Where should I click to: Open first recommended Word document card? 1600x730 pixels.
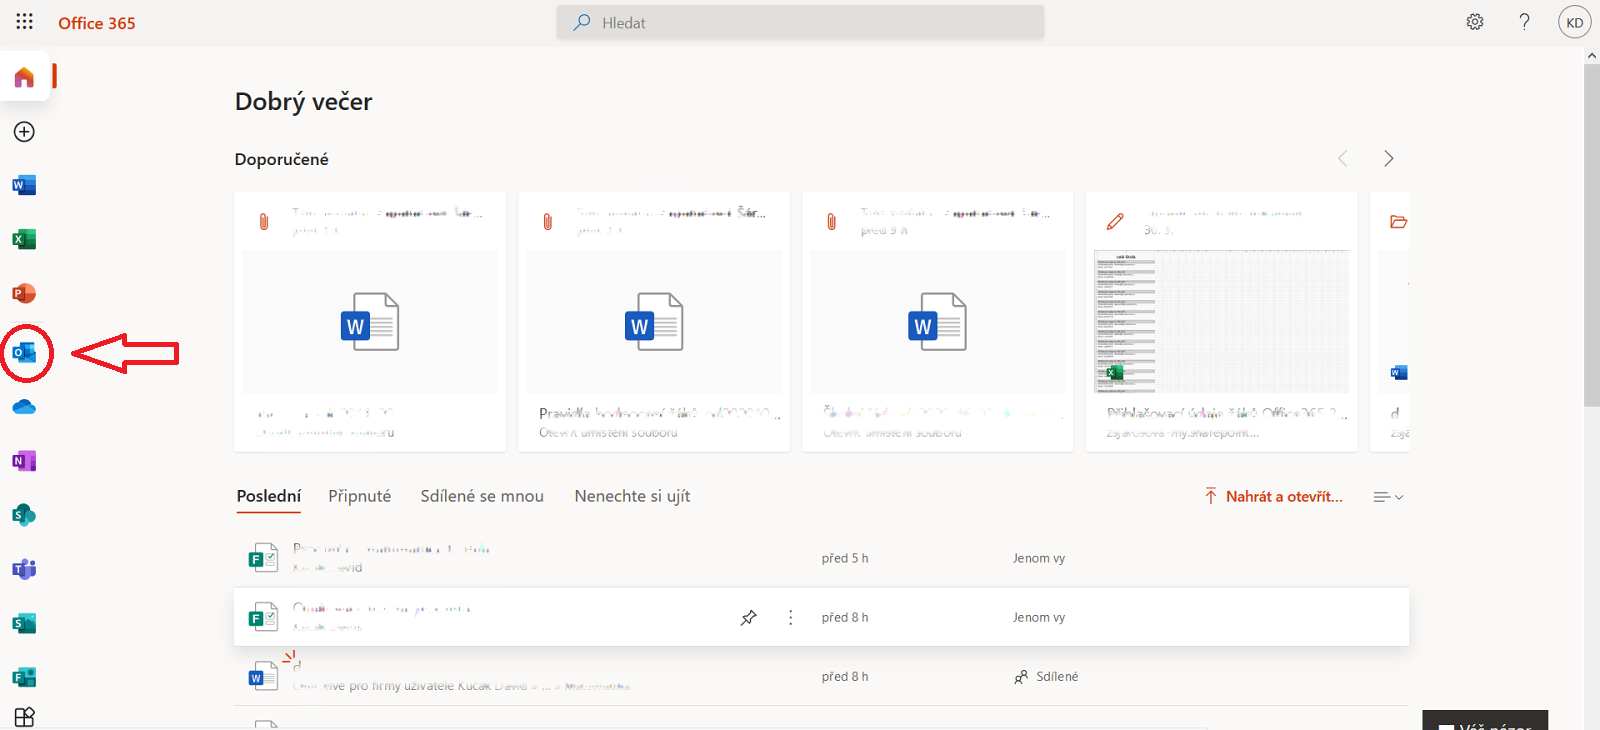pyautogui.click(x=370, y=321)
